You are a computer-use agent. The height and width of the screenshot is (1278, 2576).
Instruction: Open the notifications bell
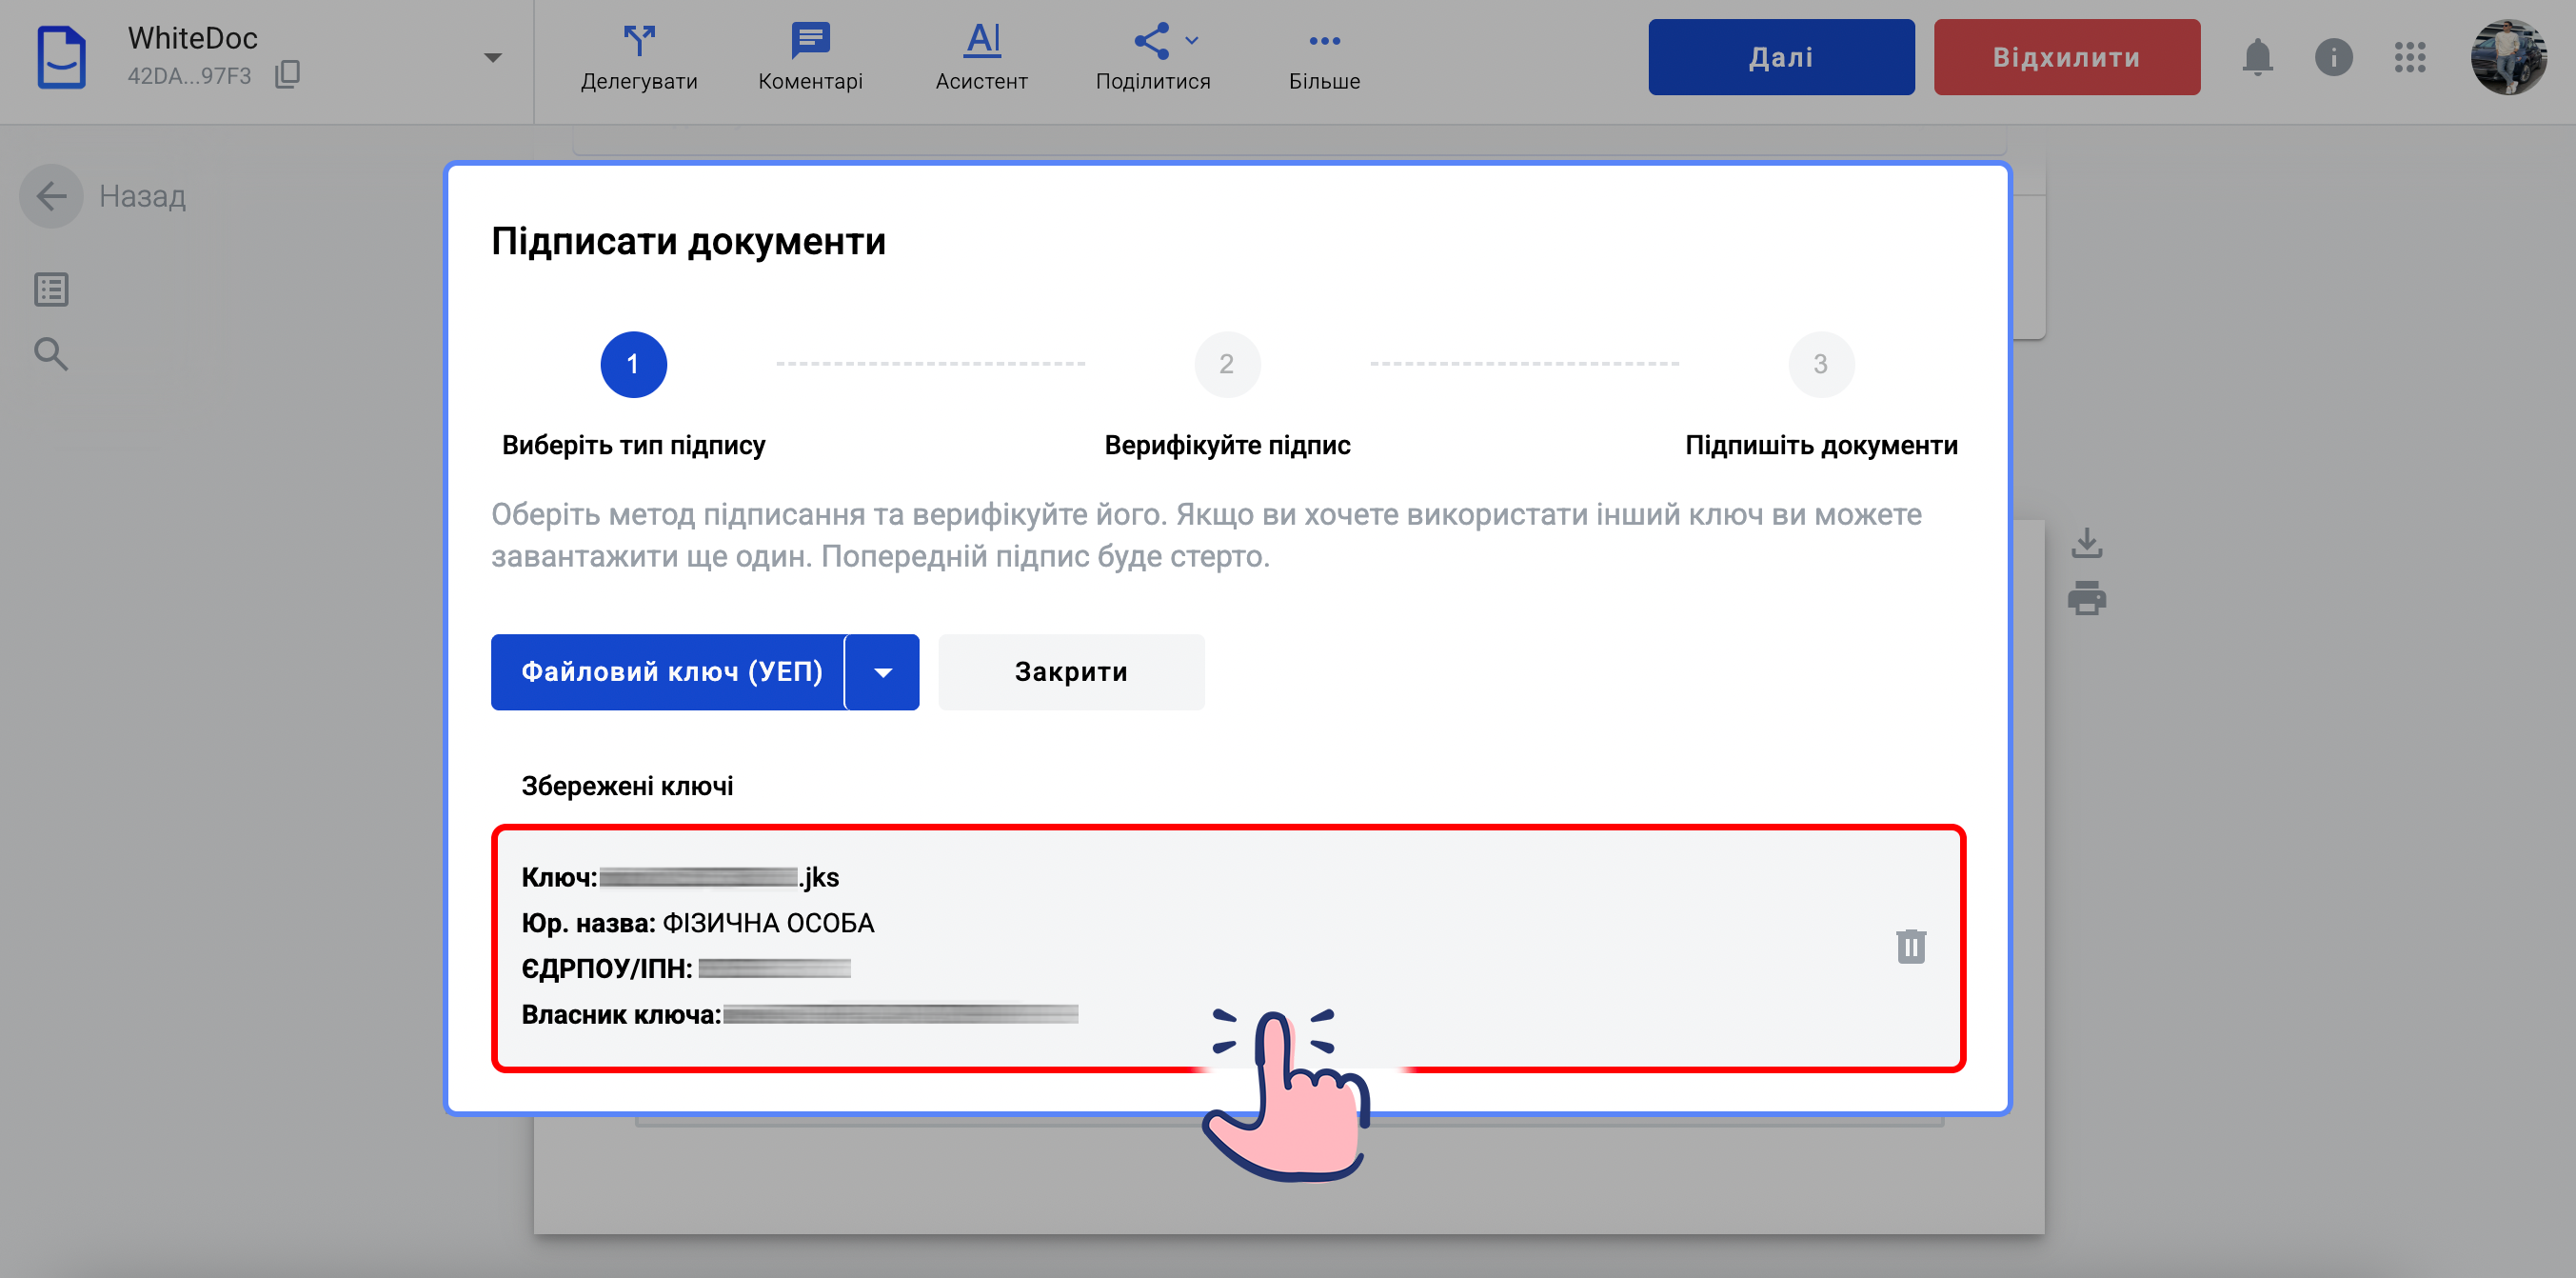2257,57
